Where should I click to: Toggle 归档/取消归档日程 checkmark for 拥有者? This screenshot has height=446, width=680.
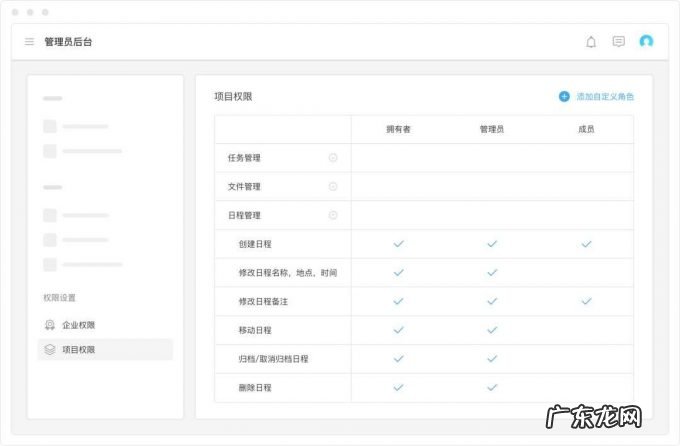point(398,358)
